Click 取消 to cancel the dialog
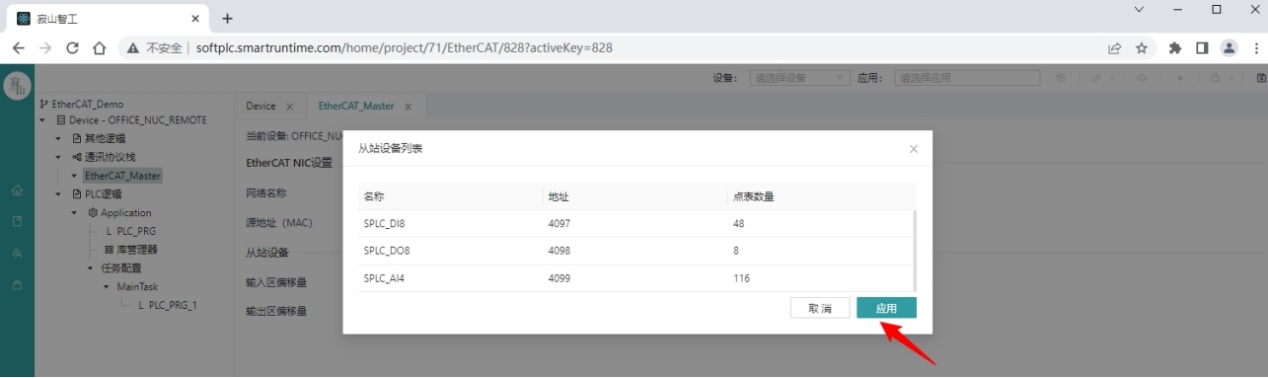 pos(820,308)
